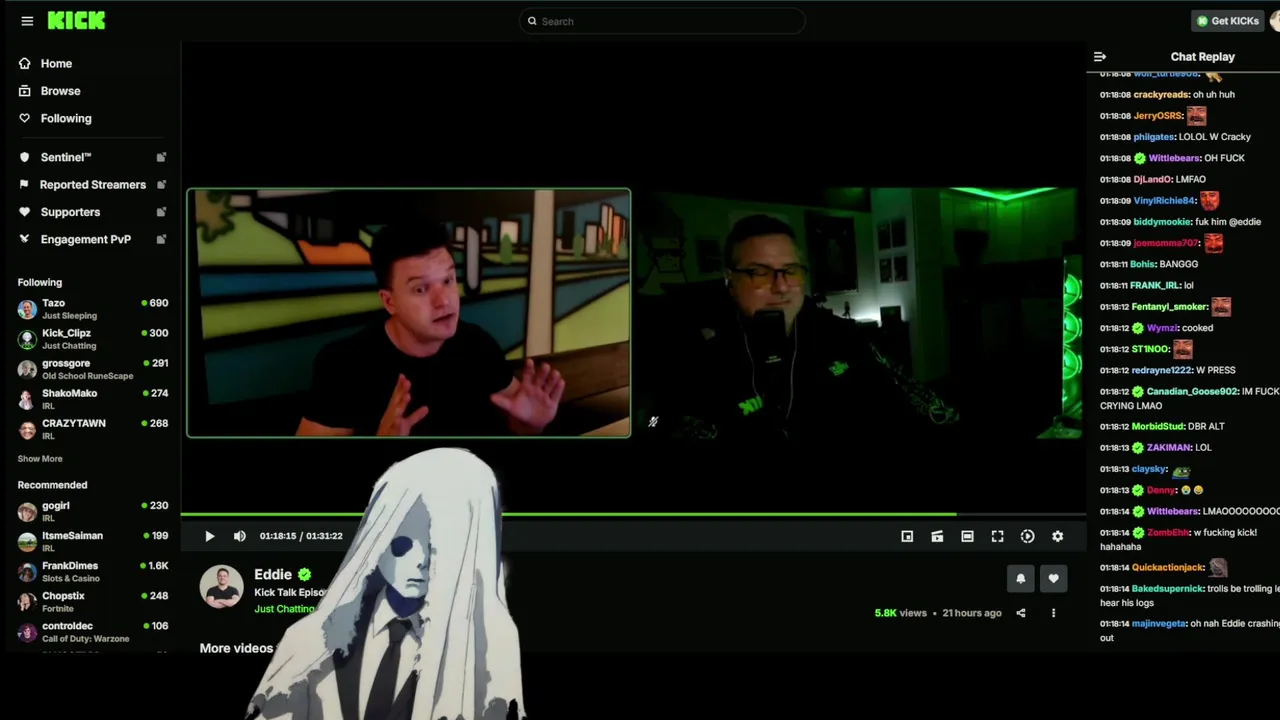Open recommended channel gogirl
The width and height of the screenshot is (1280, 720).
[x=92, y=512]
